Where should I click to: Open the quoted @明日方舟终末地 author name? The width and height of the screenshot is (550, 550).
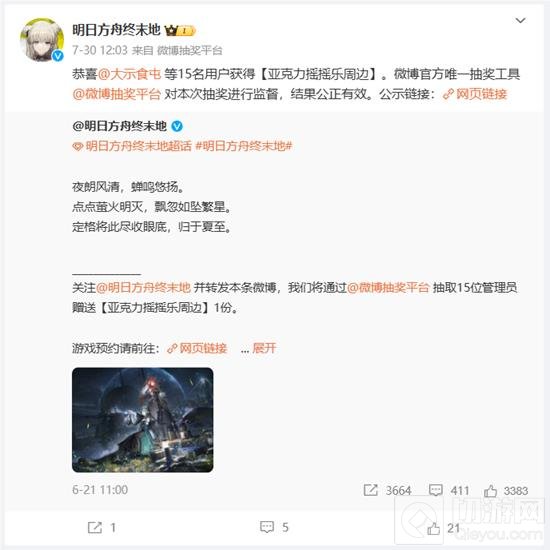coord(119,126)
